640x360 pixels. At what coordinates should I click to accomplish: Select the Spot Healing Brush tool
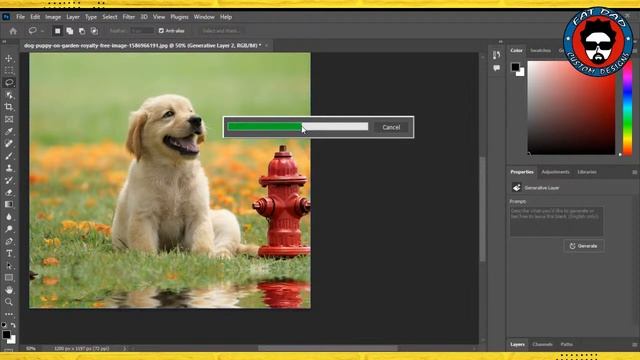9,144
